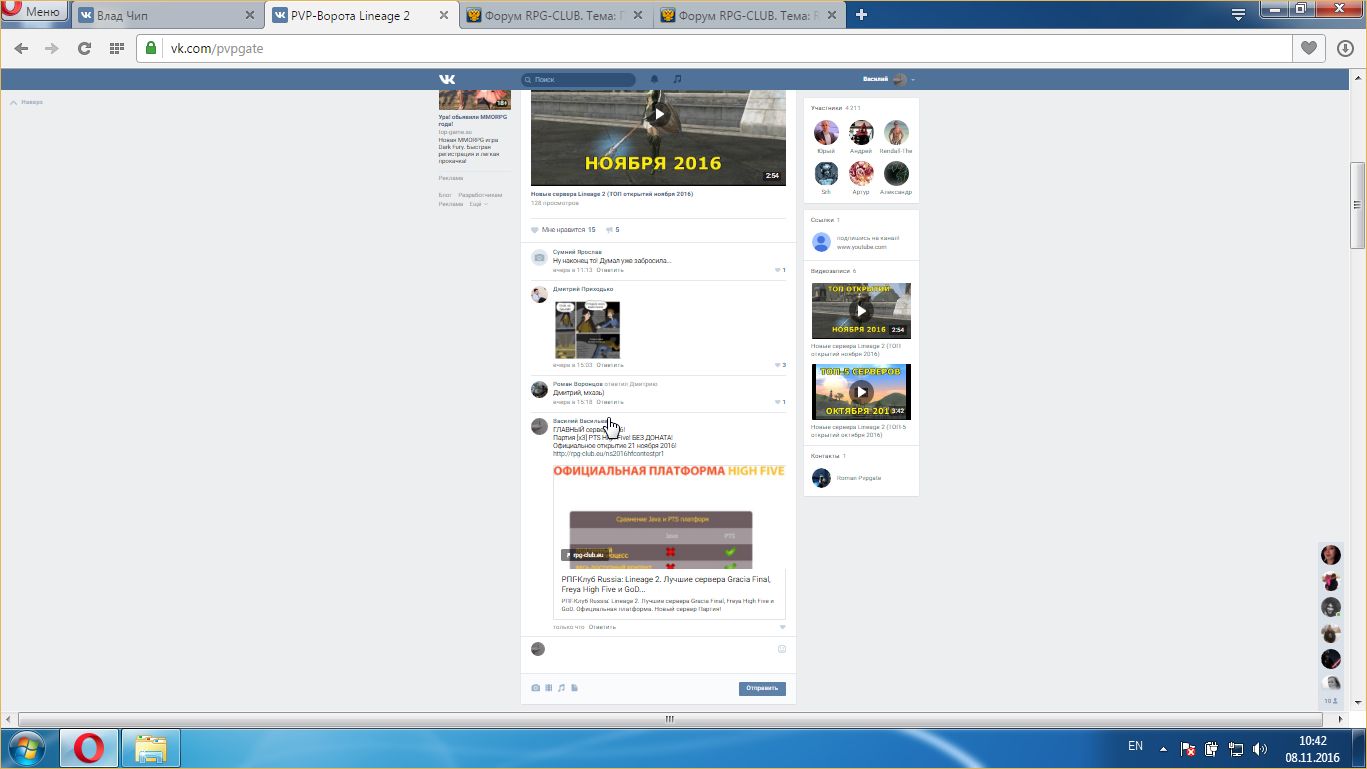Click the horizontal scrollbar at page bottom

point(670,718)
